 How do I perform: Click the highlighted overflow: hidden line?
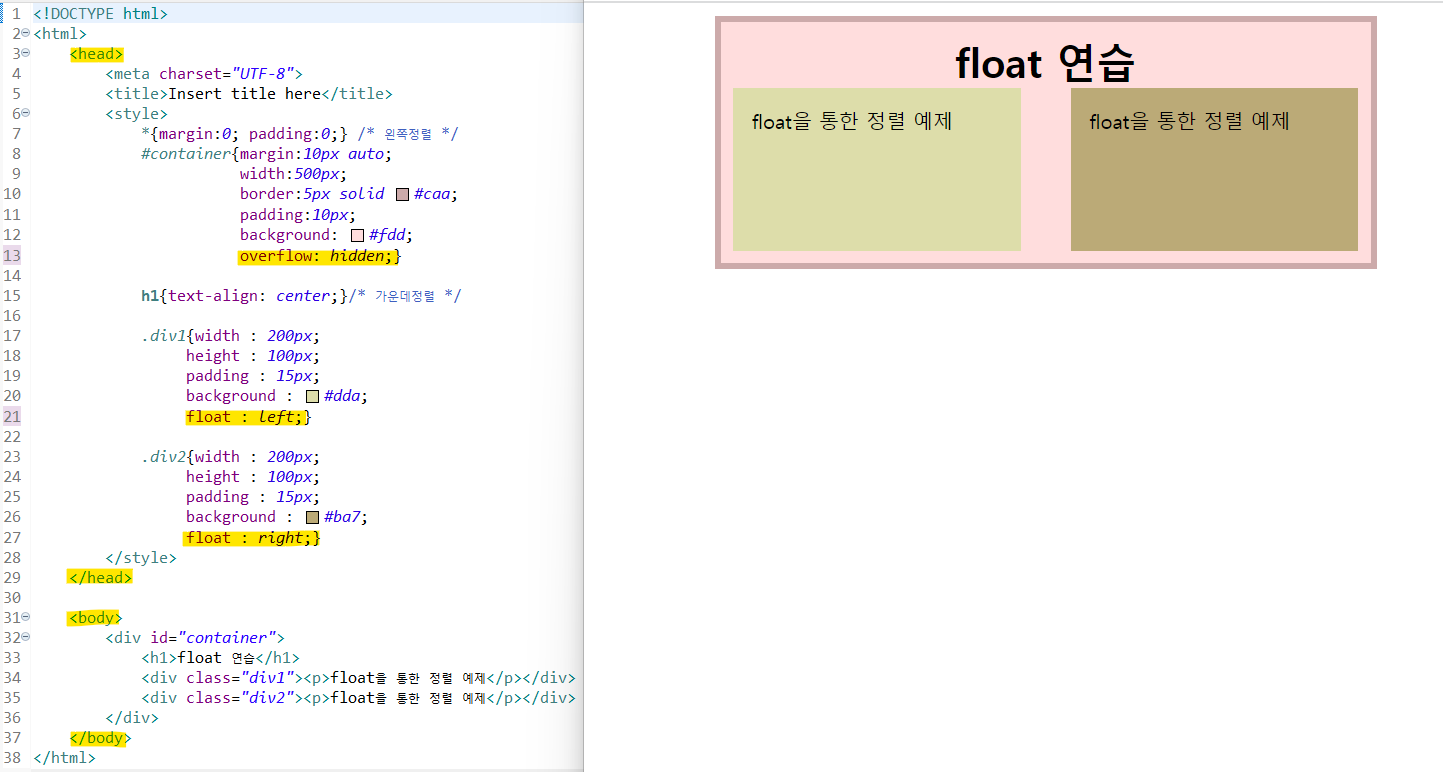pyautogui.click(x=319, y=256)
